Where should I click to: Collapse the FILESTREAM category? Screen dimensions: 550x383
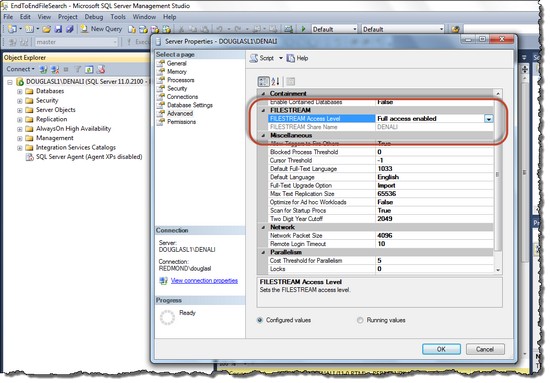pos(263,110)
